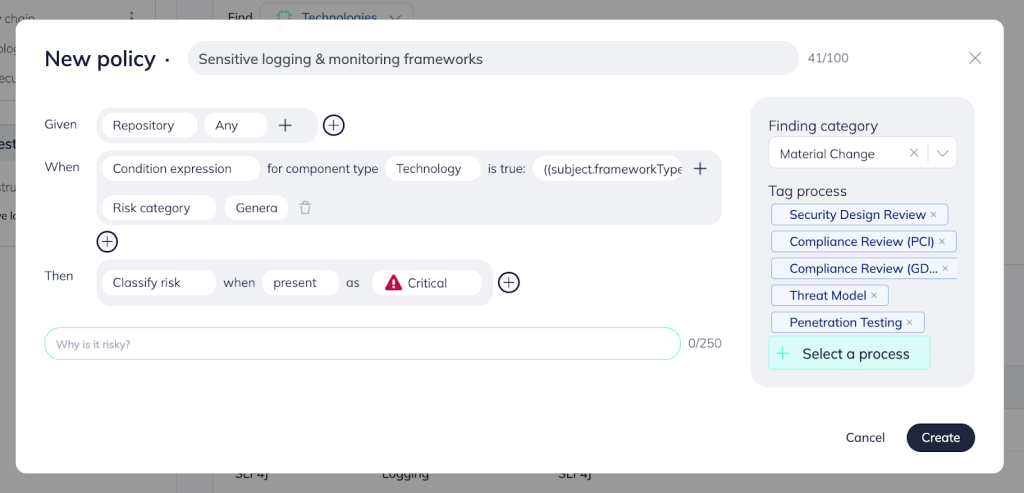
Task: Click the circled plus beside Given condition
Action: (334, 125)
